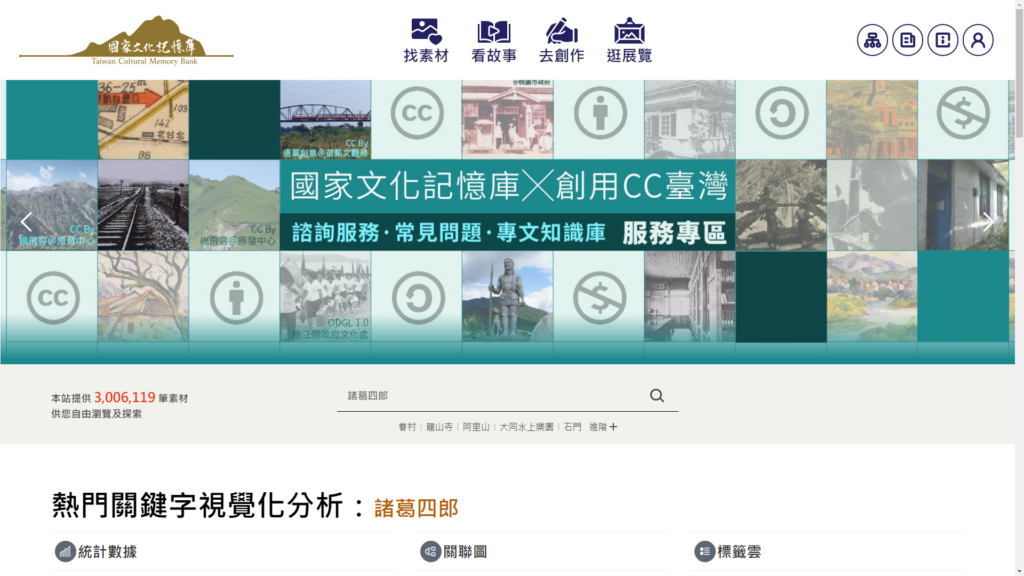Screen dimensions: 1024x576
Task: Click the 找素材 navigation icon
Action: (x=426, y=41)
